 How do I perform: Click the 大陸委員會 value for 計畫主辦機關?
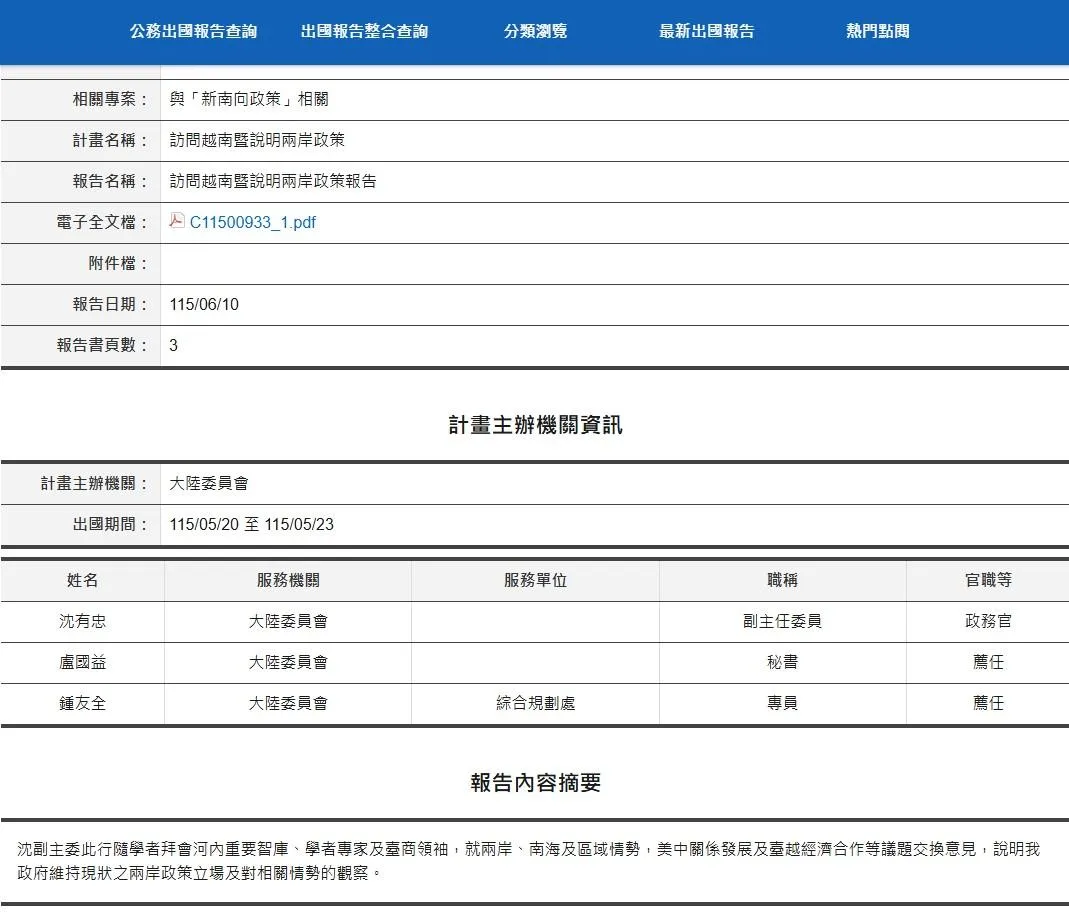[209, 483]
